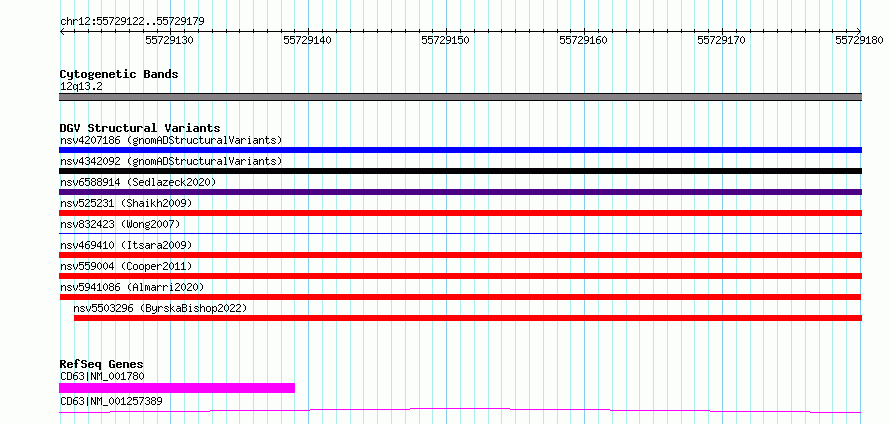890x424 pixels.
Task: Select the gray 12q13.2 cytogenetic band bar
Action: pyautogui.click(x=460, y=97)
